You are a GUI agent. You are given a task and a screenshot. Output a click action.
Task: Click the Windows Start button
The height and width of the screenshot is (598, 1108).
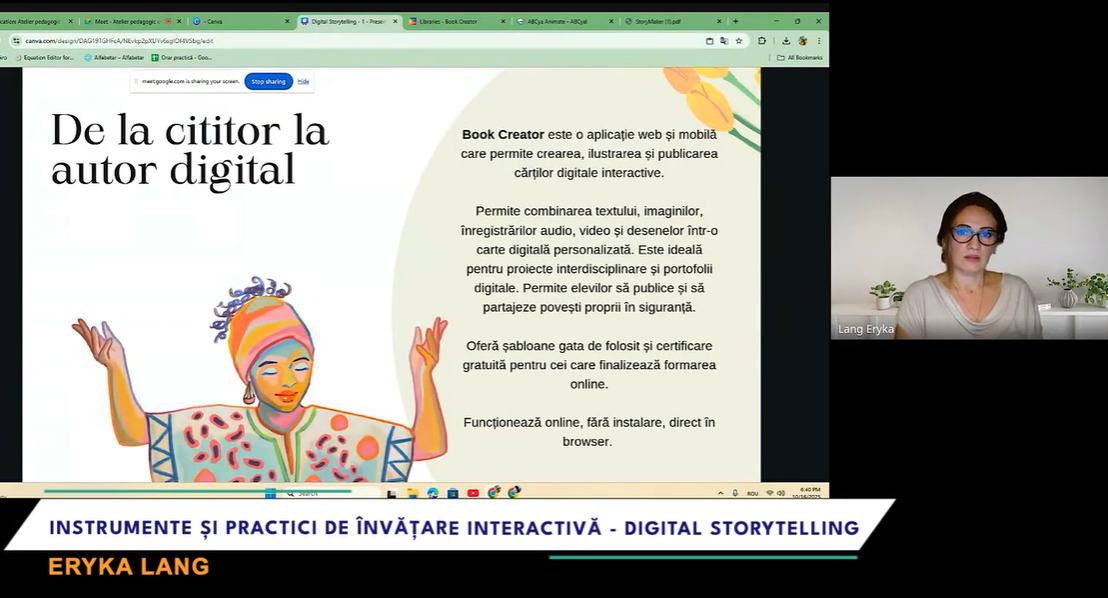pyautogui.click(x=271, y=493)
